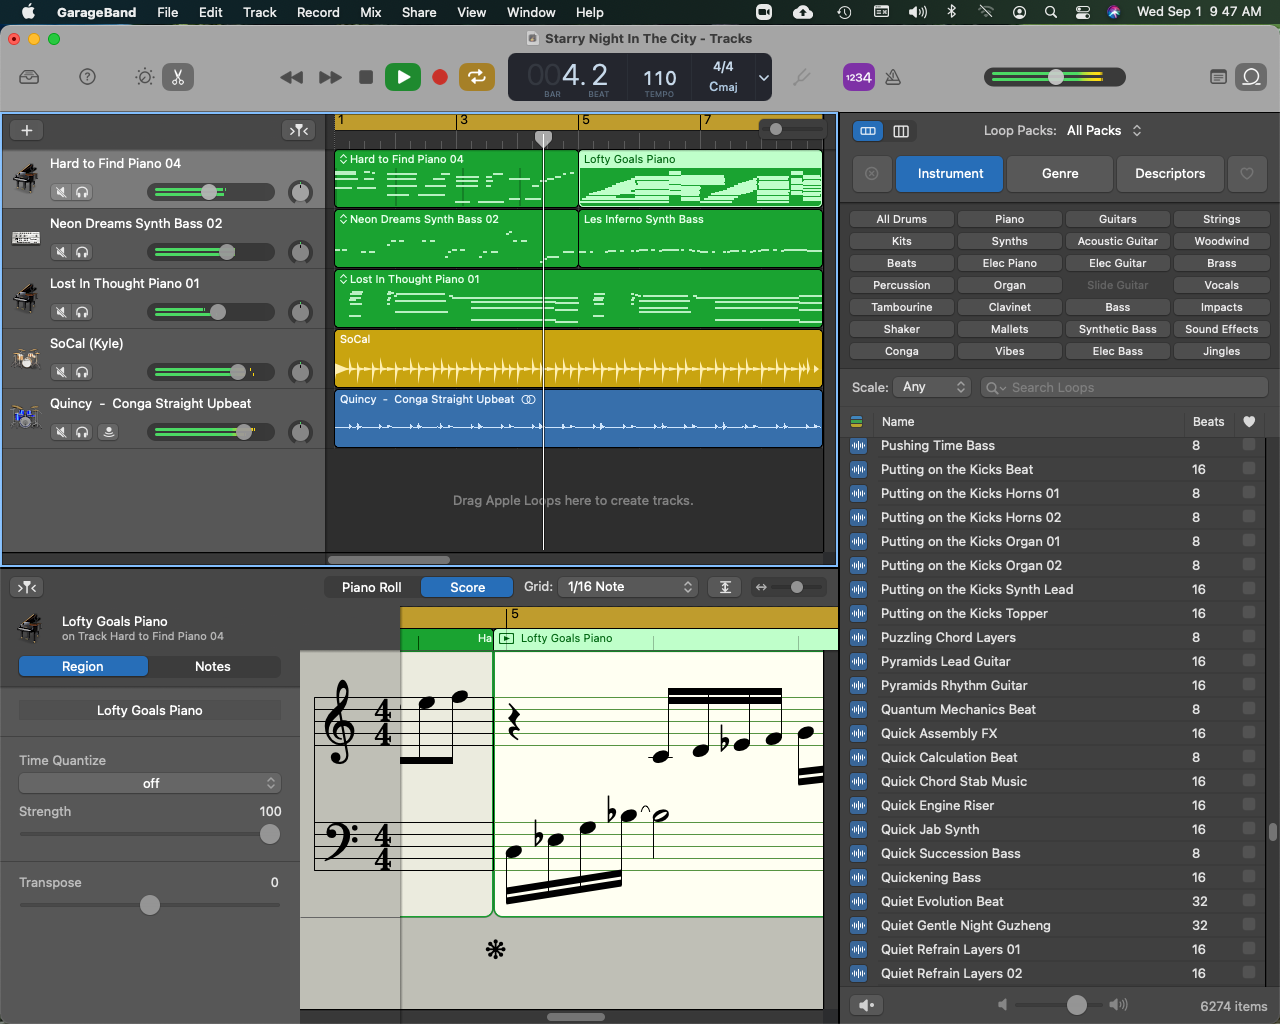Filter loops by All Drums
1280x1024 pixels.
coord(901,219)
